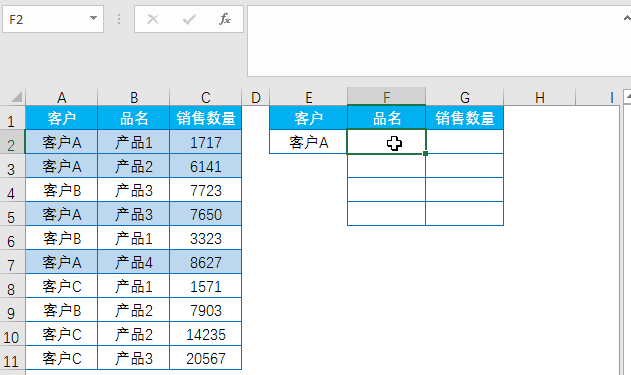Select cell with value 6141
The height and width of the screenshot is (375, 631).
(x=206, y=166)
